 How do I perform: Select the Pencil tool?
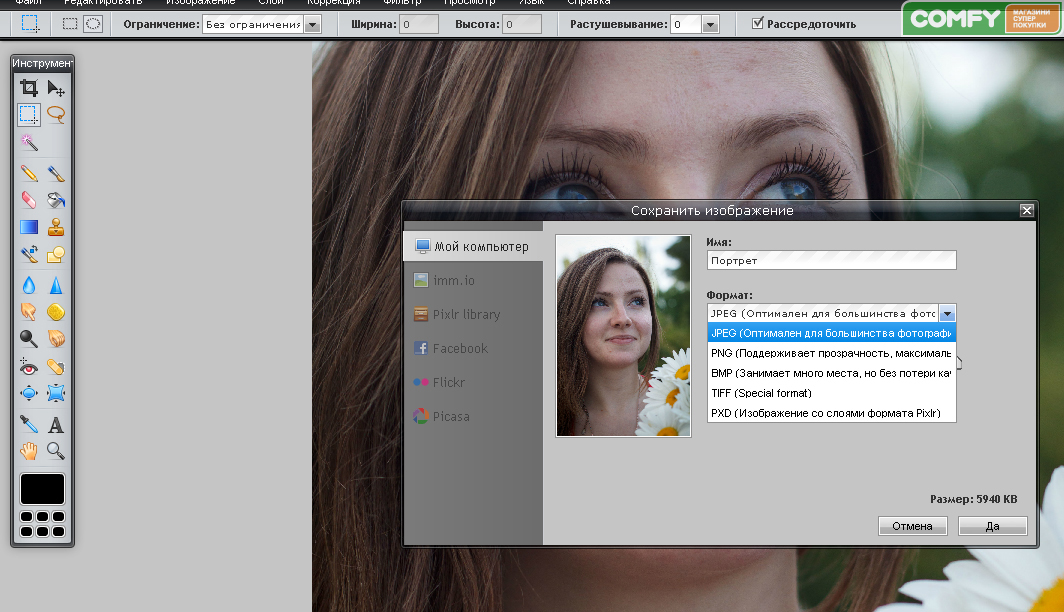(28, 173)
